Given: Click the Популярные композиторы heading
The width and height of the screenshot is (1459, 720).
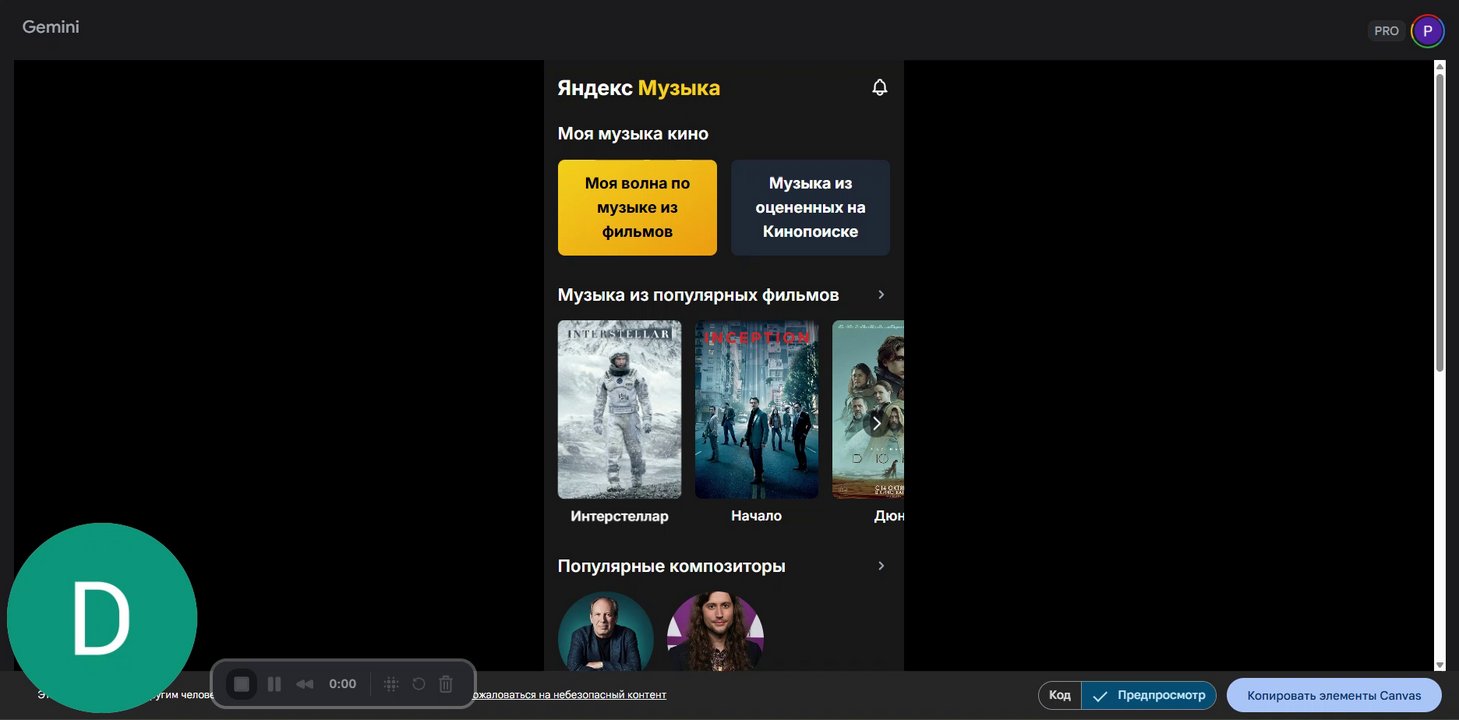Looking at the screenshot, I should (671, 566).
